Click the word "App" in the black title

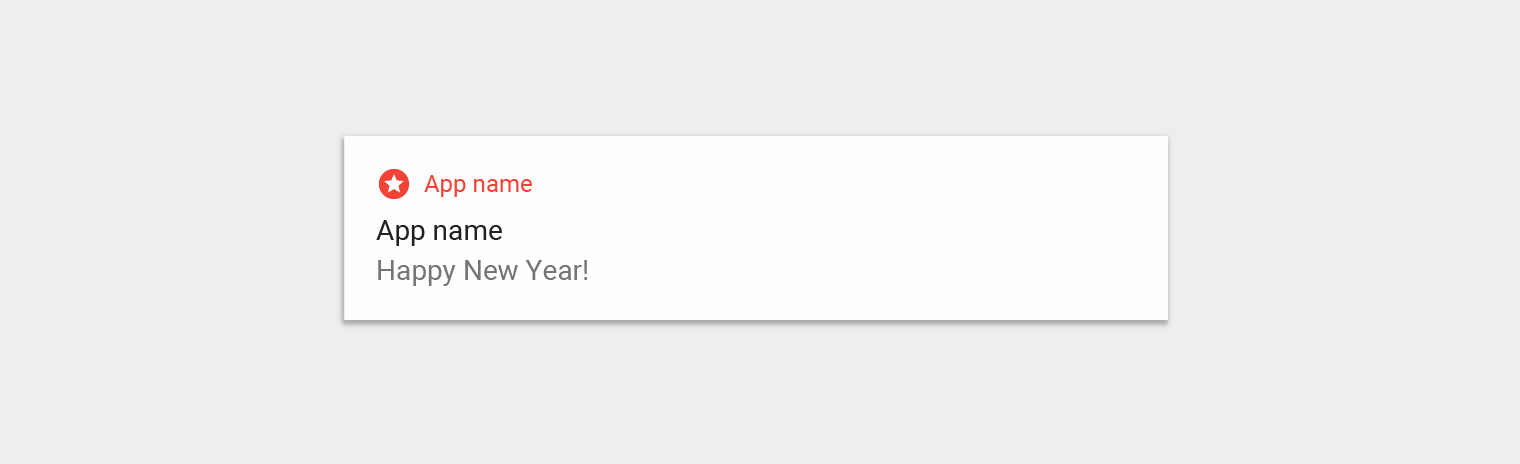coord(401,231)
